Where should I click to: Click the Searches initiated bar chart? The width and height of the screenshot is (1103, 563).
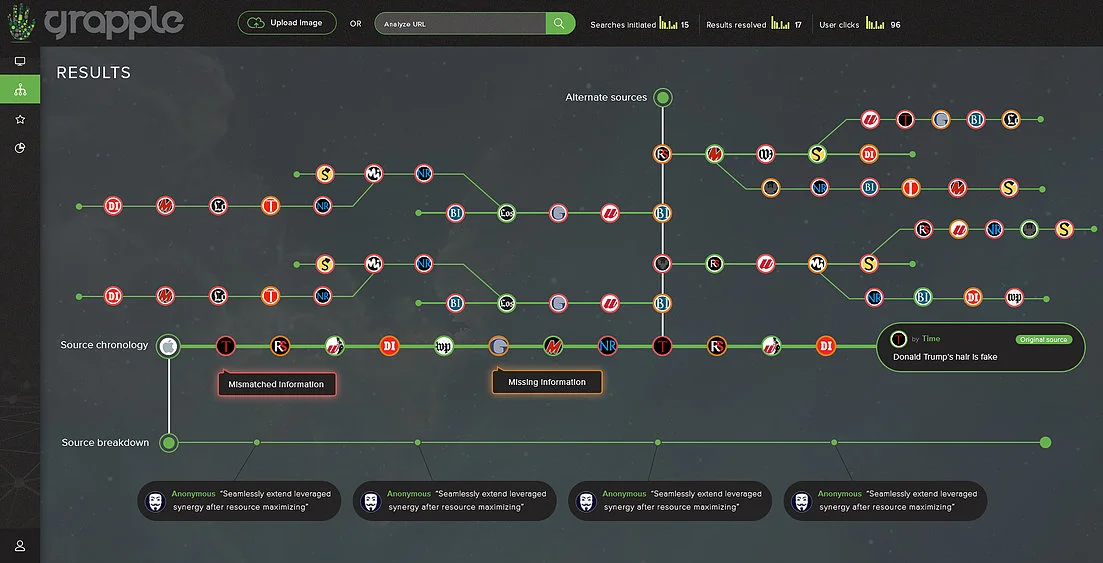[x=668, y=23]
